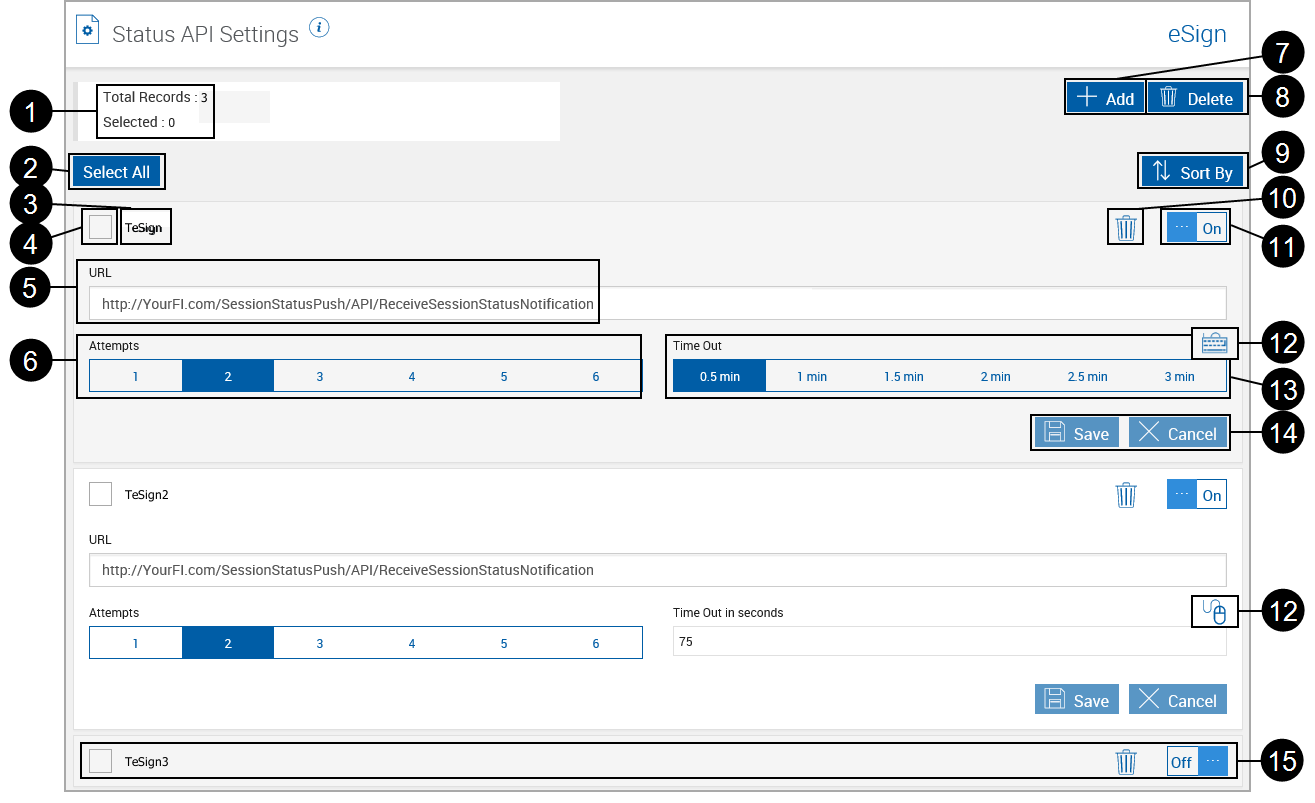
Task: Set TeSign Attempts to 5
Action: pos(504,376)
